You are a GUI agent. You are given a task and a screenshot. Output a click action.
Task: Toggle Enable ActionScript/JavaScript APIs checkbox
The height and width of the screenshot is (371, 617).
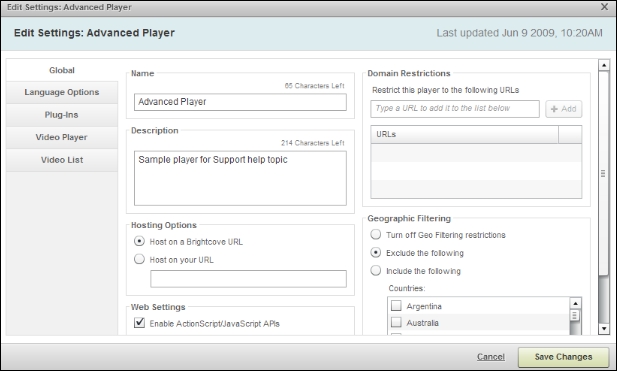139,323
